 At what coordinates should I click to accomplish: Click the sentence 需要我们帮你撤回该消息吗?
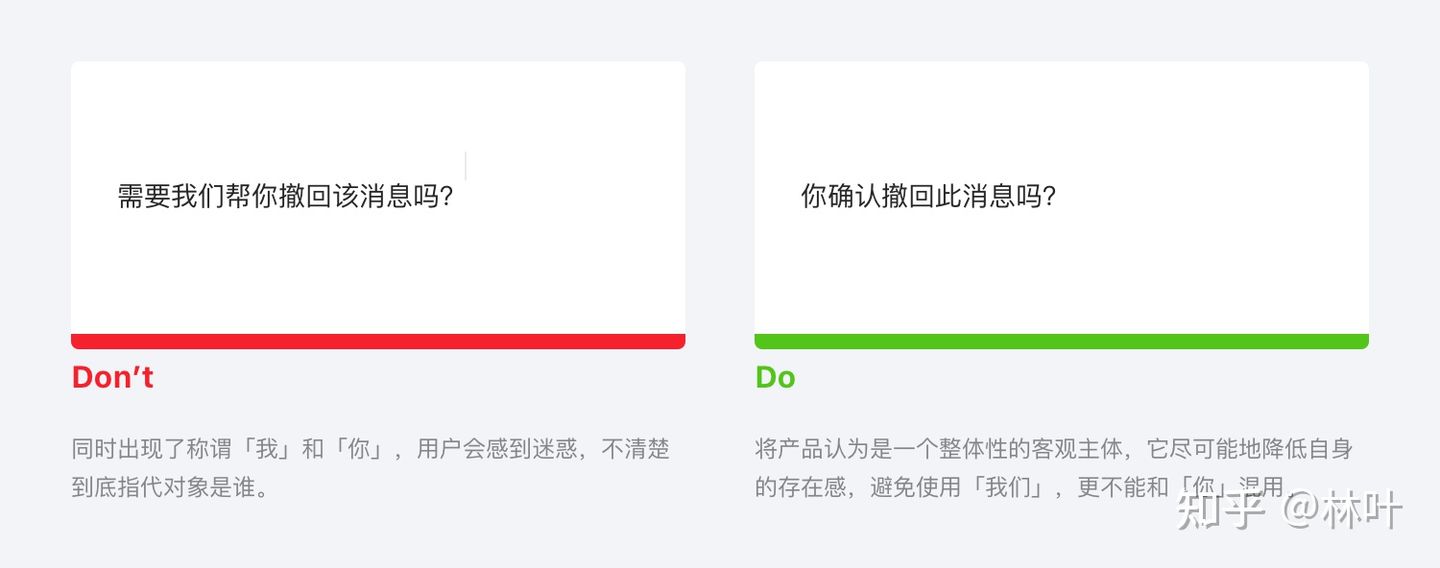(x=286, y=196)
